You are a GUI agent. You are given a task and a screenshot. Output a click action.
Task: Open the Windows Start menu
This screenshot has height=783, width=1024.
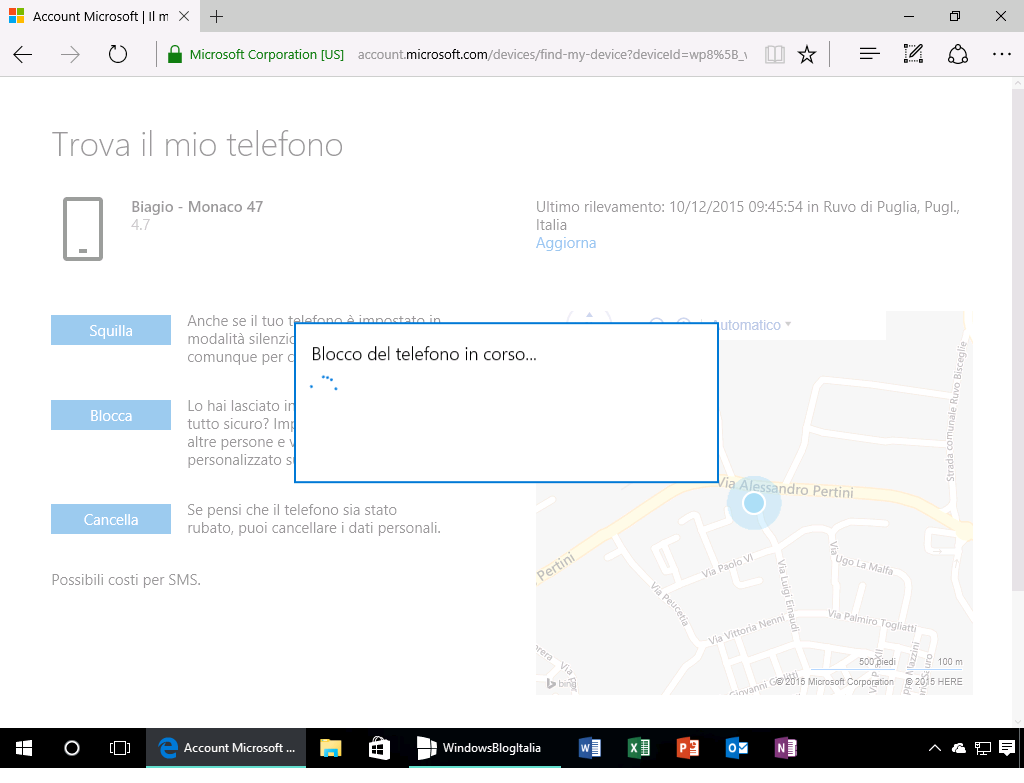[24, 748]
